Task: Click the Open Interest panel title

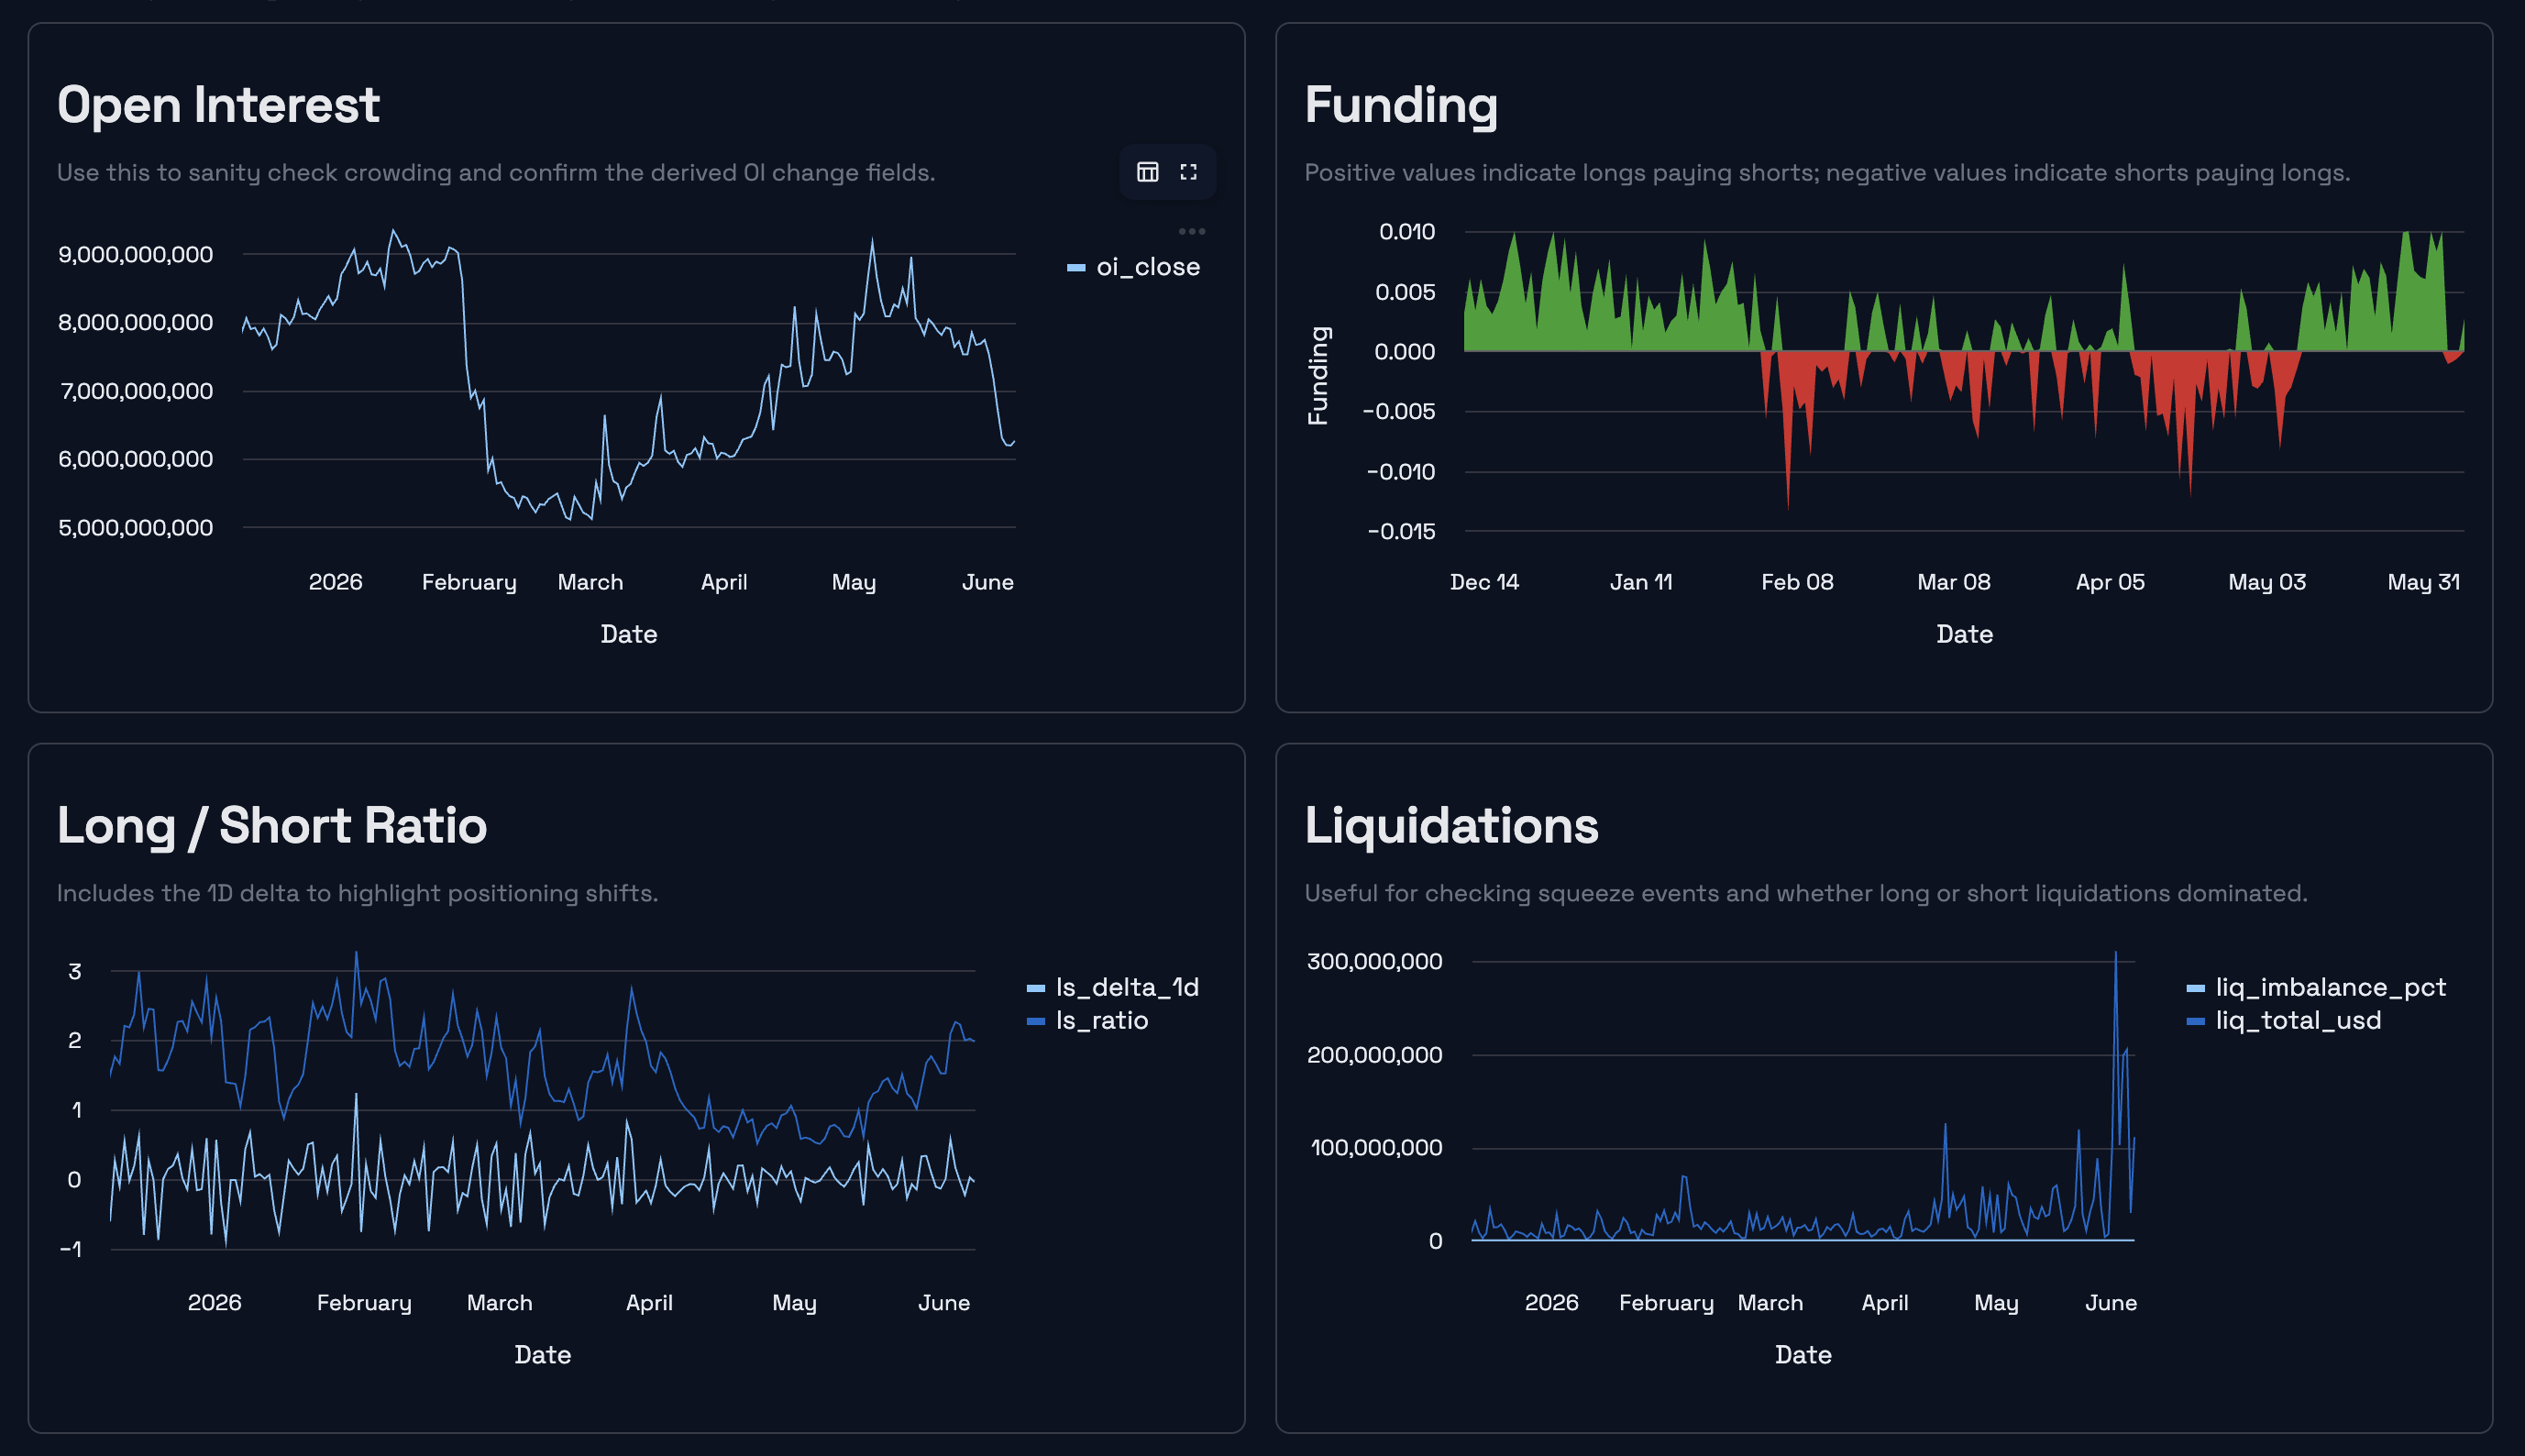Action: pos(218,105)
